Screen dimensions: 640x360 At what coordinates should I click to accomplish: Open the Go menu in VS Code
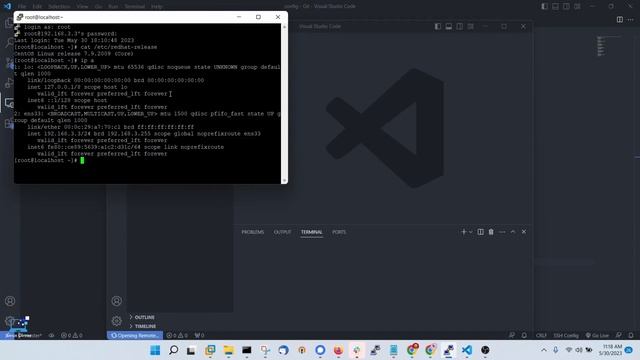(x=98, y=7)
